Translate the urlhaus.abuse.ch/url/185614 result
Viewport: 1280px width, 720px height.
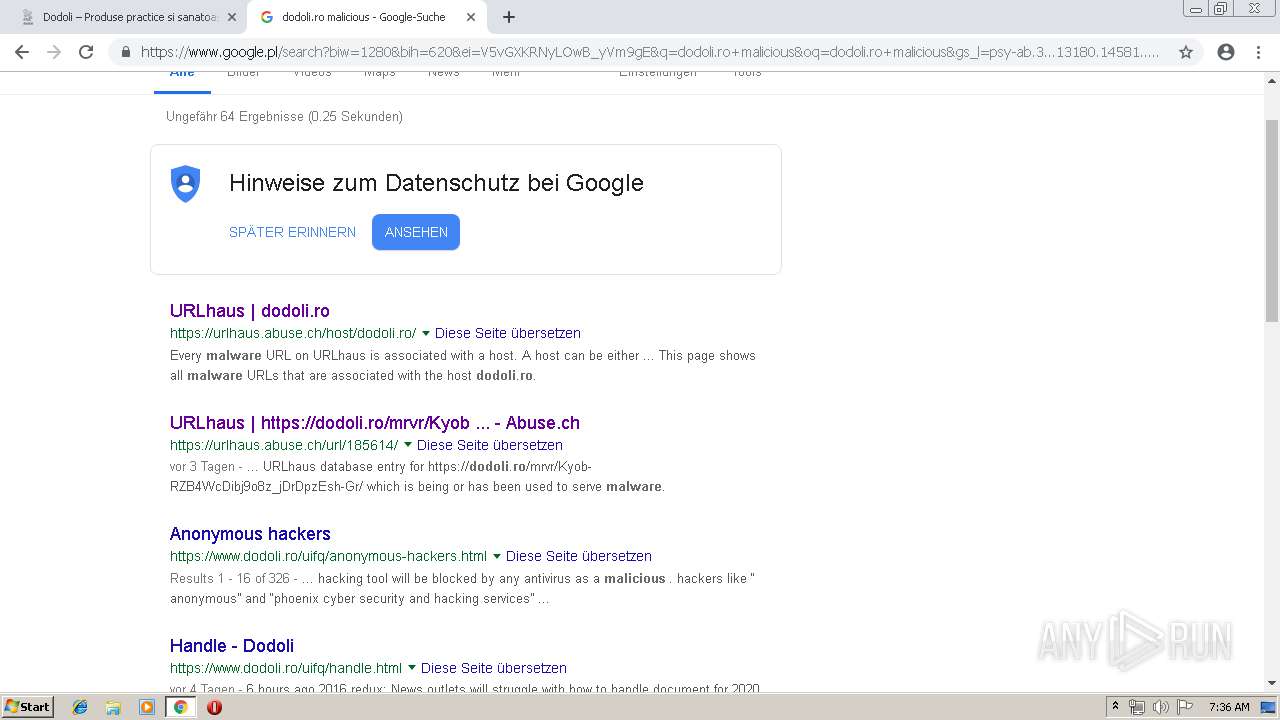[490, 445]
